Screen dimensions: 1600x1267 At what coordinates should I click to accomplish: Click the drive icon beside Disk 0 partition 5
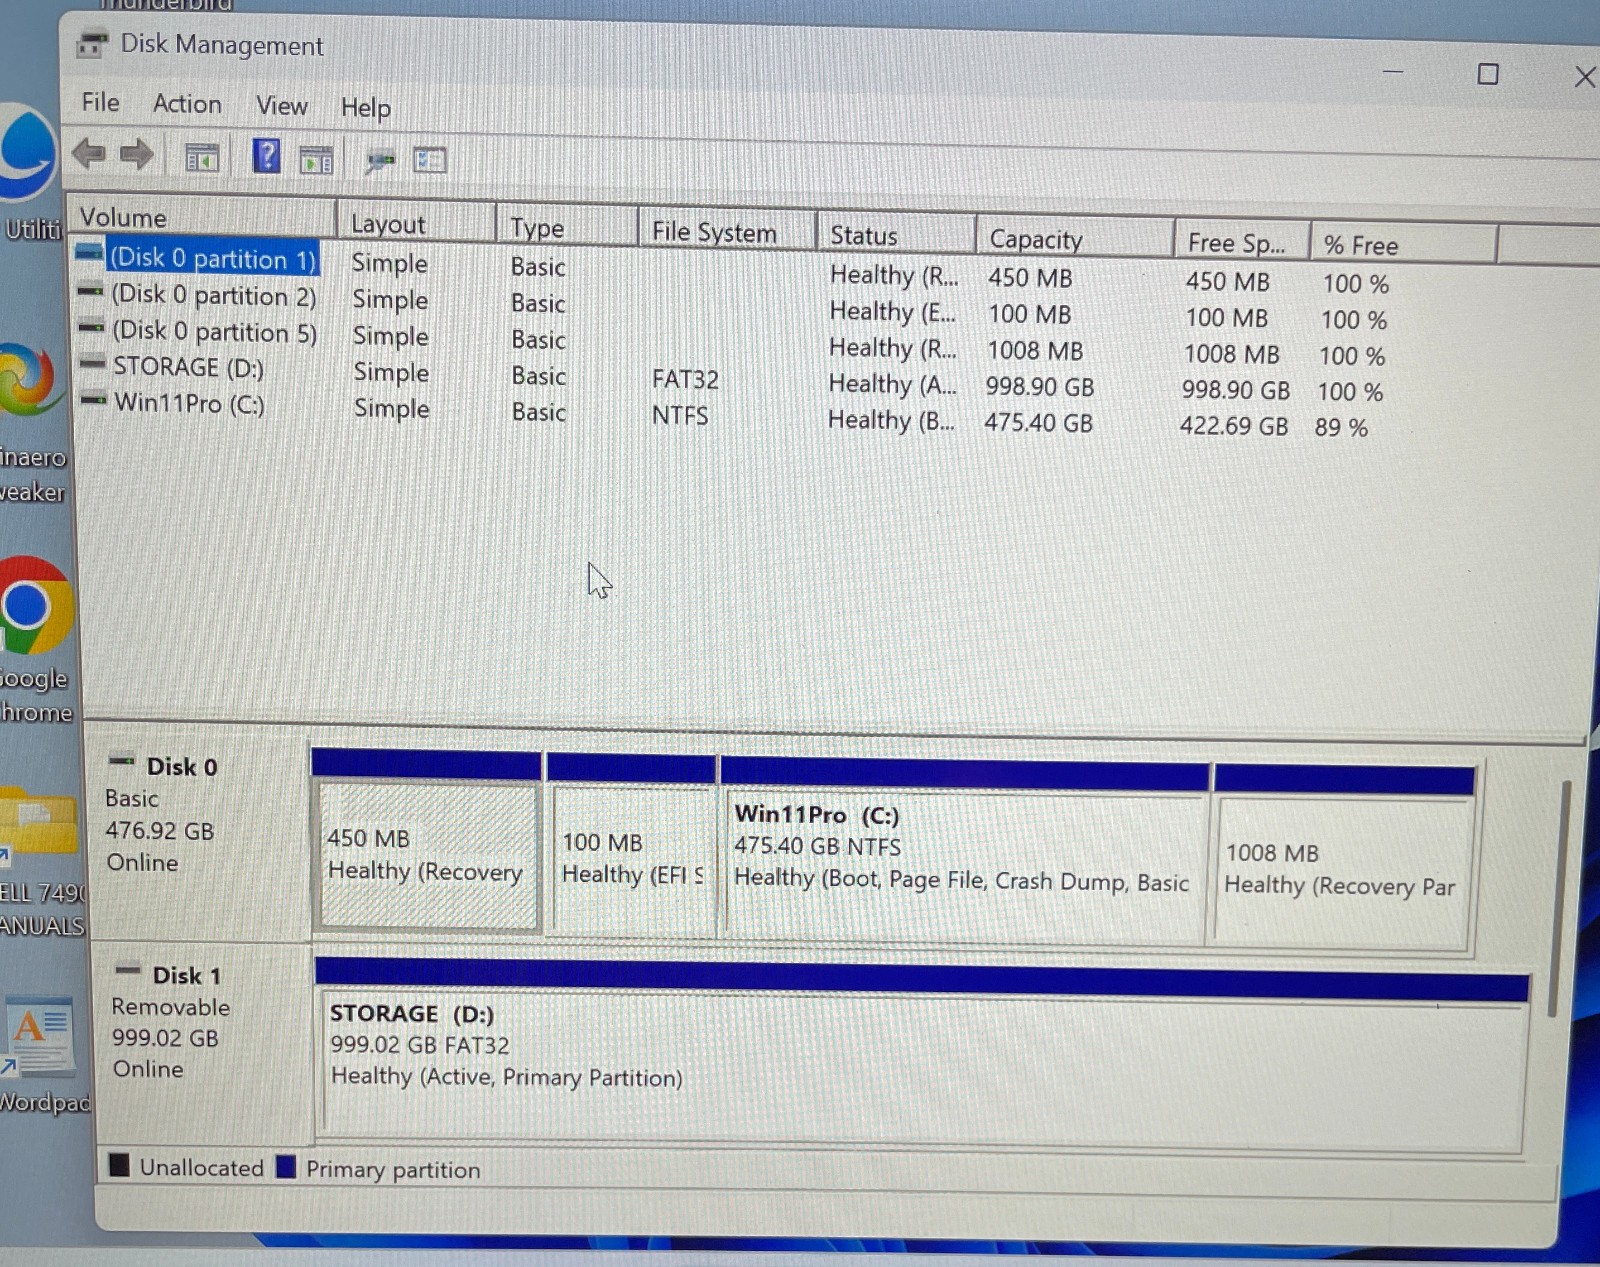(x=92, y=327)
